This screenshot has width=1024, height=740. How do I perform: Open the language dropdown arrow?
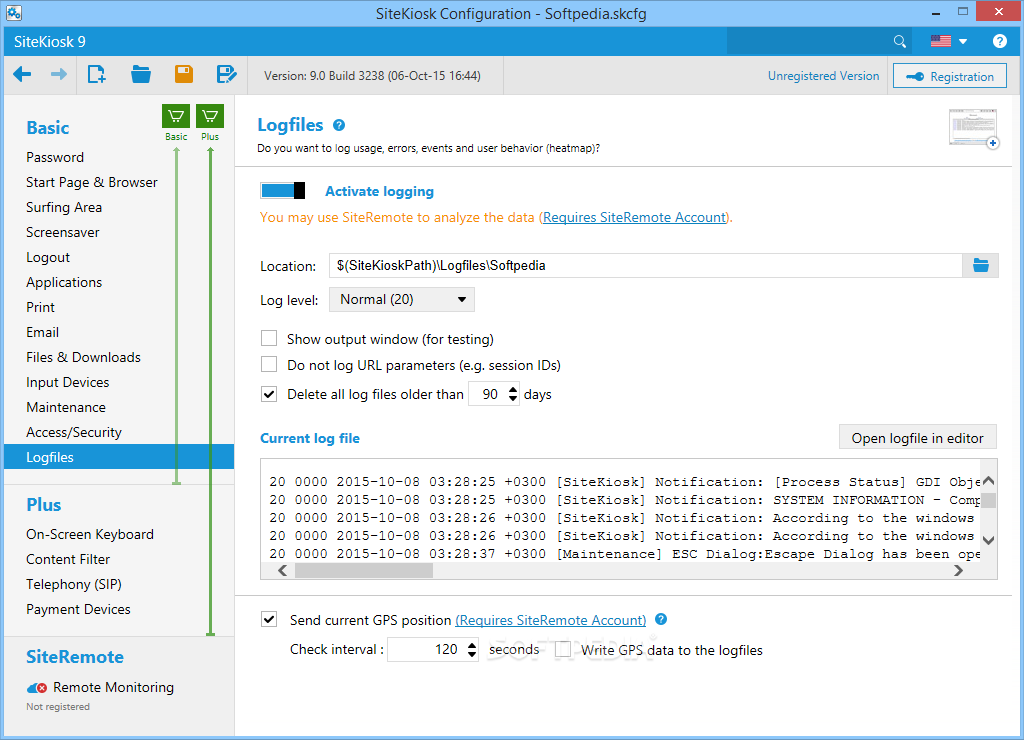[x=963, y=42]
